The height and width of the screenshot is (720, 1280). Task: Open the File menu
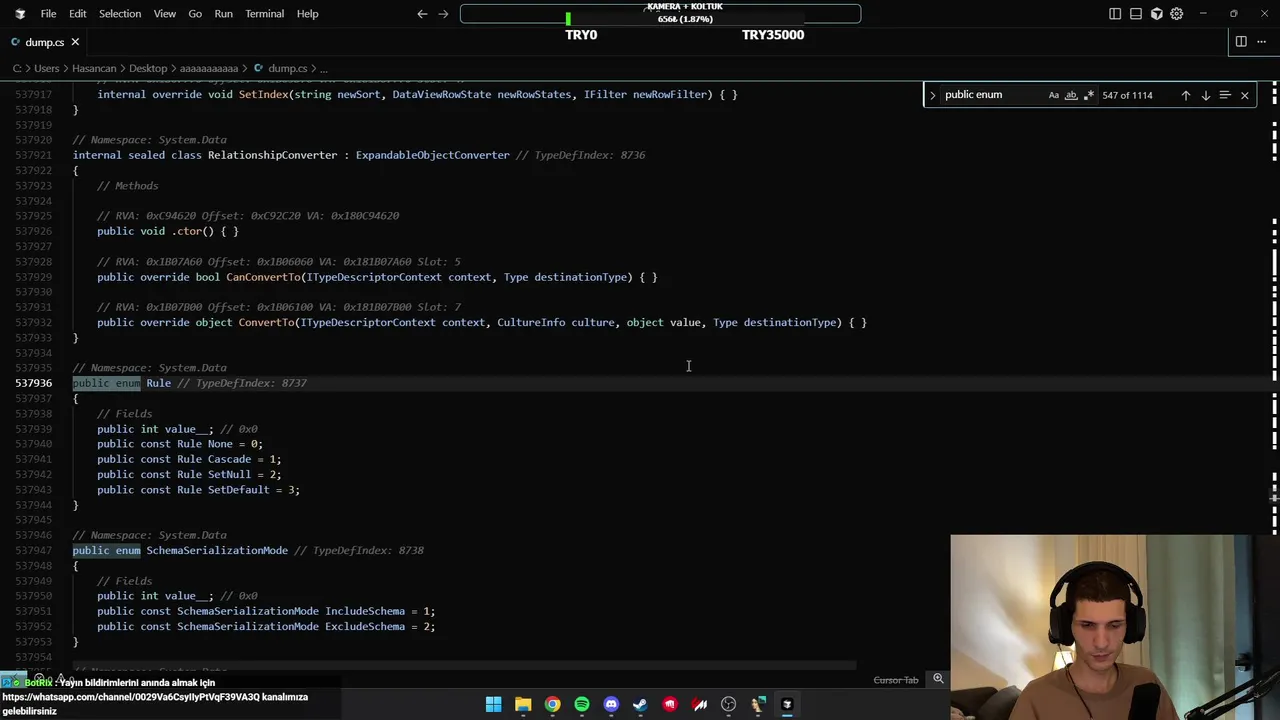point(48,14)
